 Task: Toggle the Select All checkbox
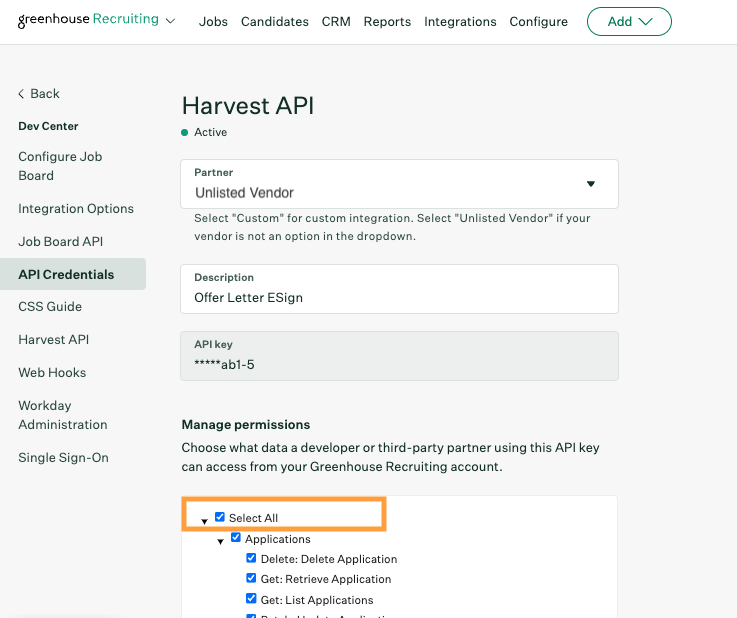[x=220, y=517]
